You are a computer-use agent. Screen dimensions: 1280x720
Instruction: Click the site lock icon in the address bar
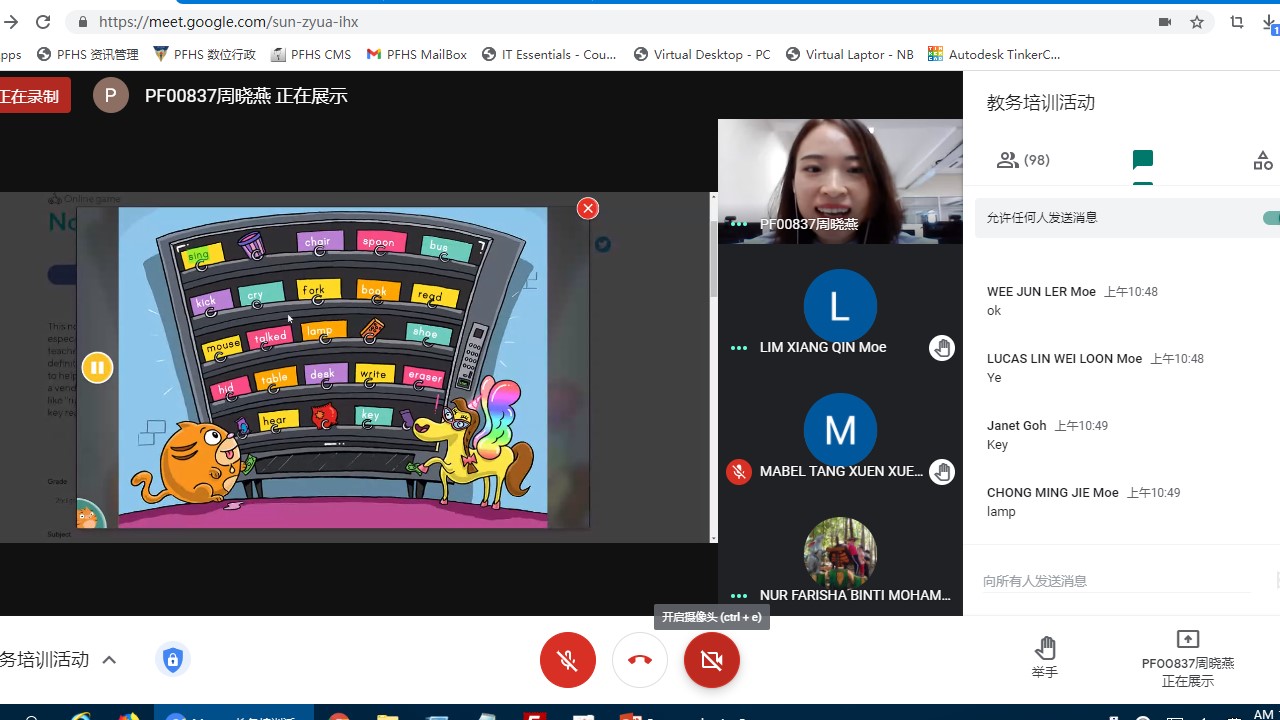82,22
